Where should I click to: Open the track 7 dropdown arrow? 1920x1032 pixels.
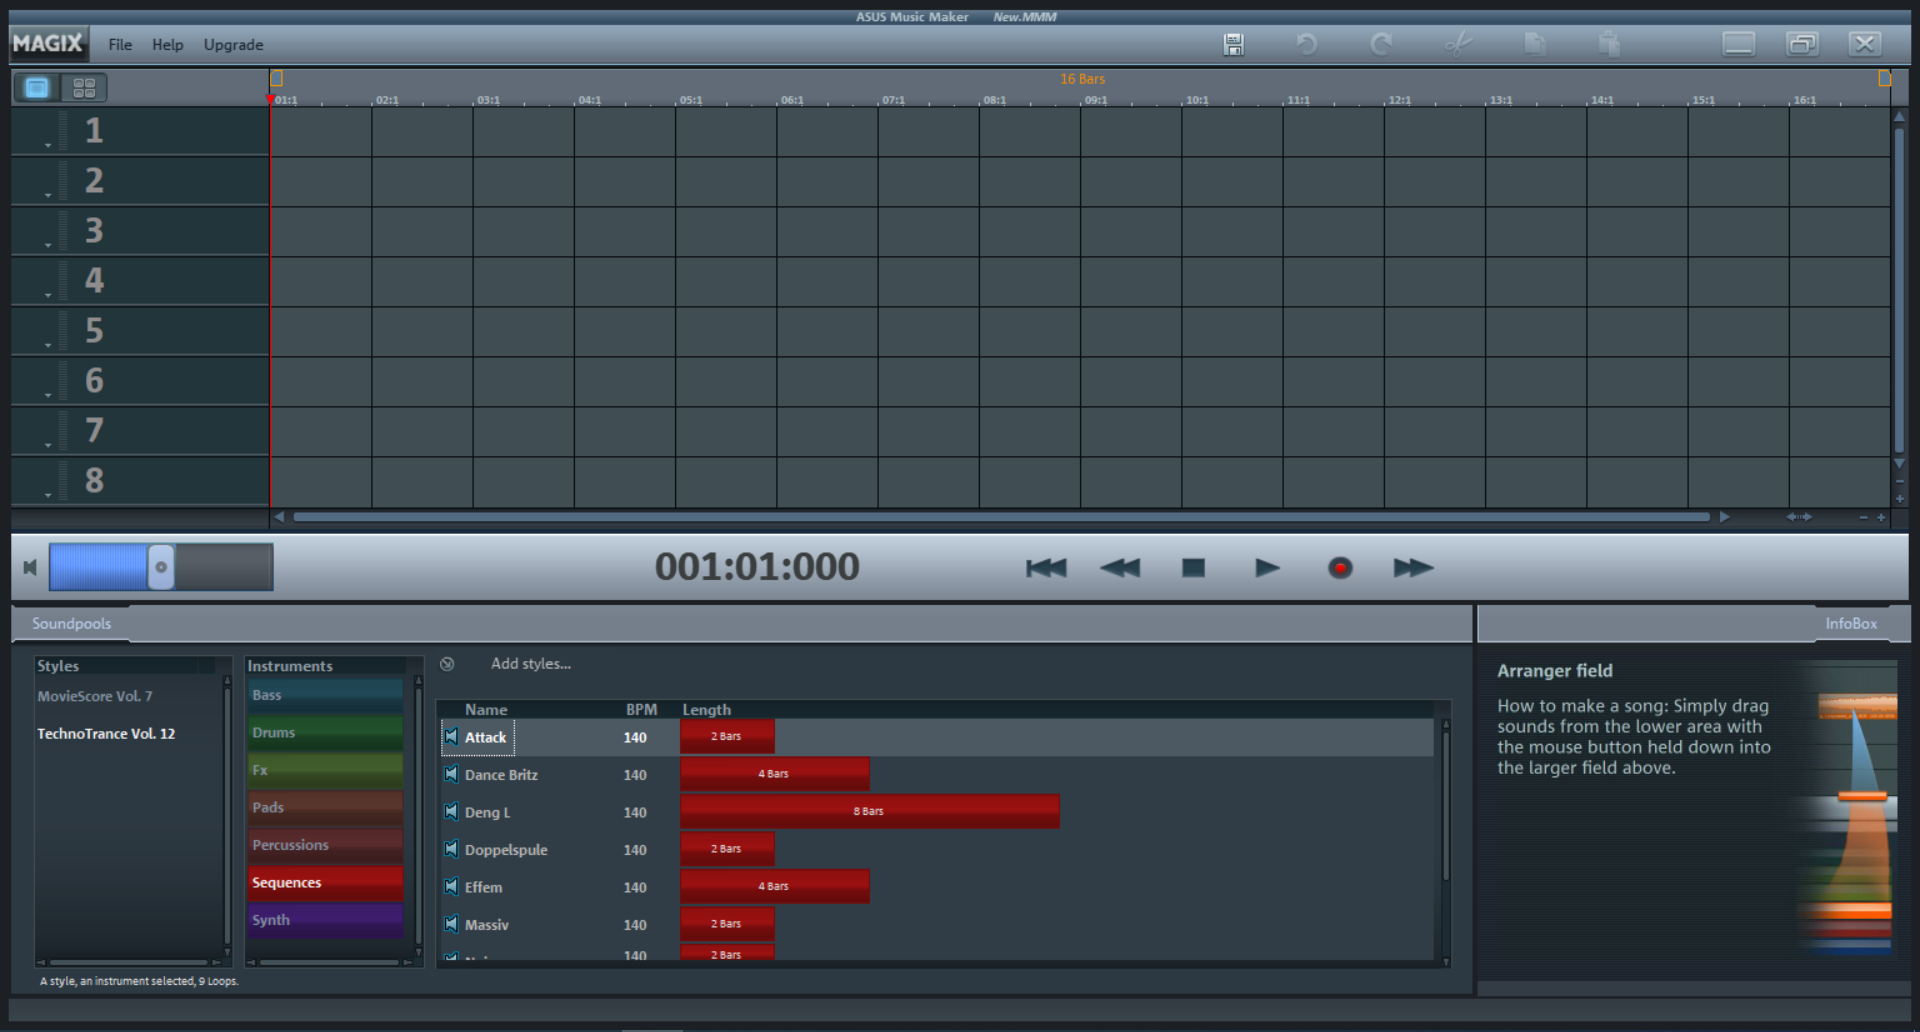click(48, 446)
